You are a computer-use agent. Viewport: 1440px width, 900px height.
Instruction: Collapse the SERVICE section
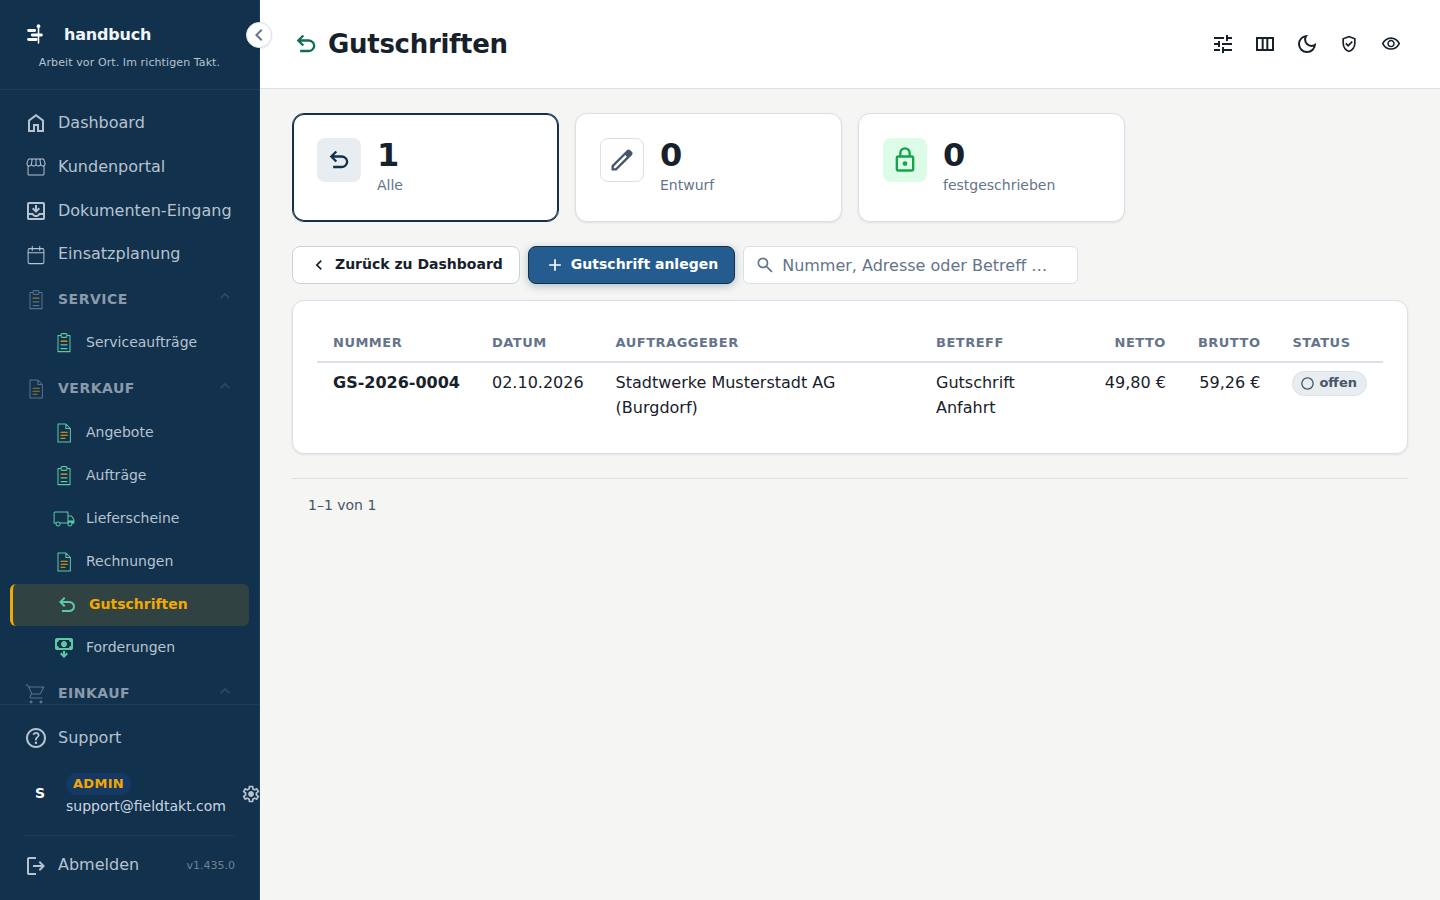tap(130, 299)
